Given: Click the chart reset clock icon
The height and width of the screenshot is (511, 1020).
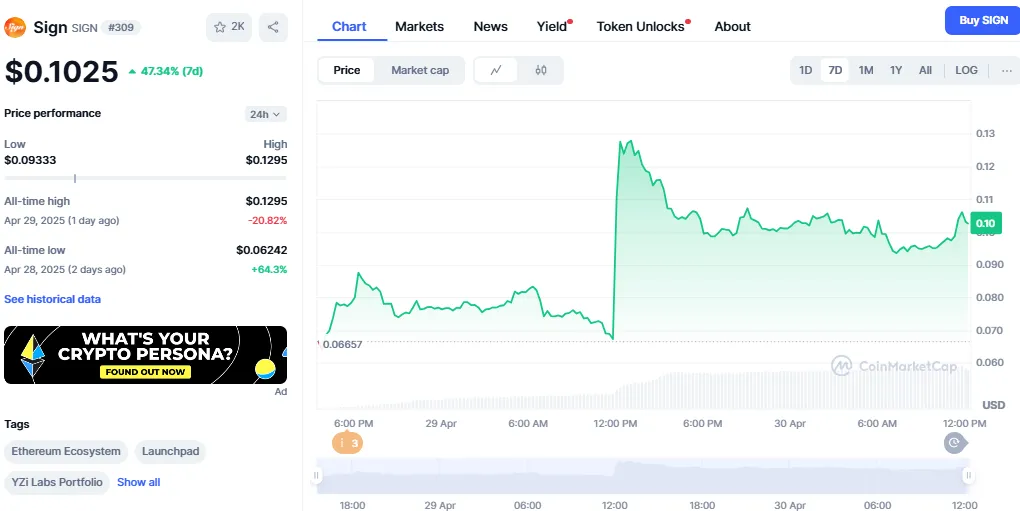Looking at the screenshot, I should point(955,443).
